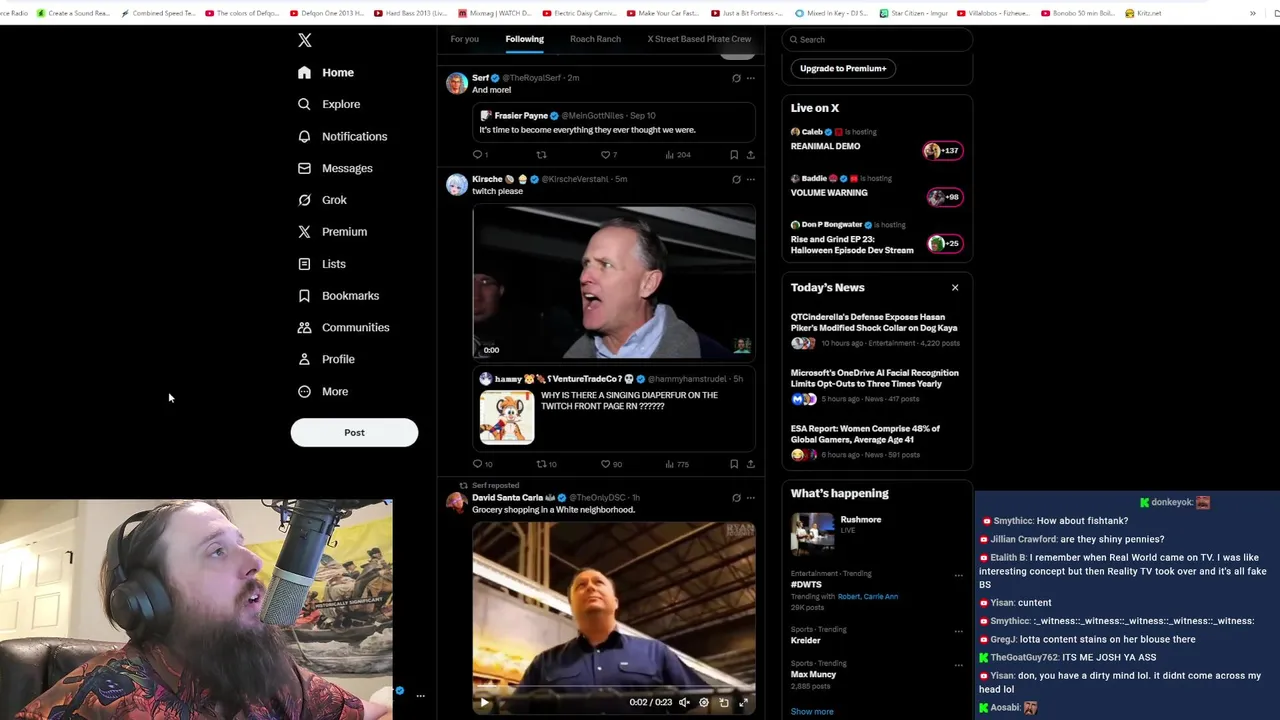This screenshot has width=1280, height=720.
Task: Open Grok actions on Serf's post
Action: tap(736, 78)
